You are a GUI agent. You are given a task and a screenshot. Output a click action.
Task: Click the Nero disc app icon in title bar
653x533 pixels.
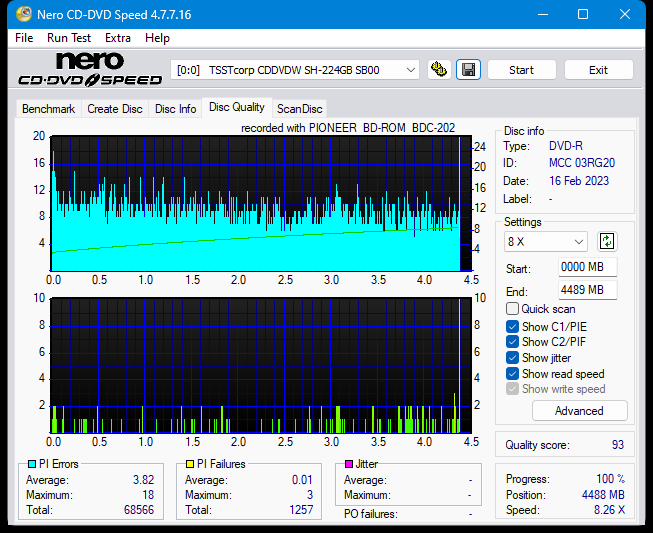coord(24,15)
